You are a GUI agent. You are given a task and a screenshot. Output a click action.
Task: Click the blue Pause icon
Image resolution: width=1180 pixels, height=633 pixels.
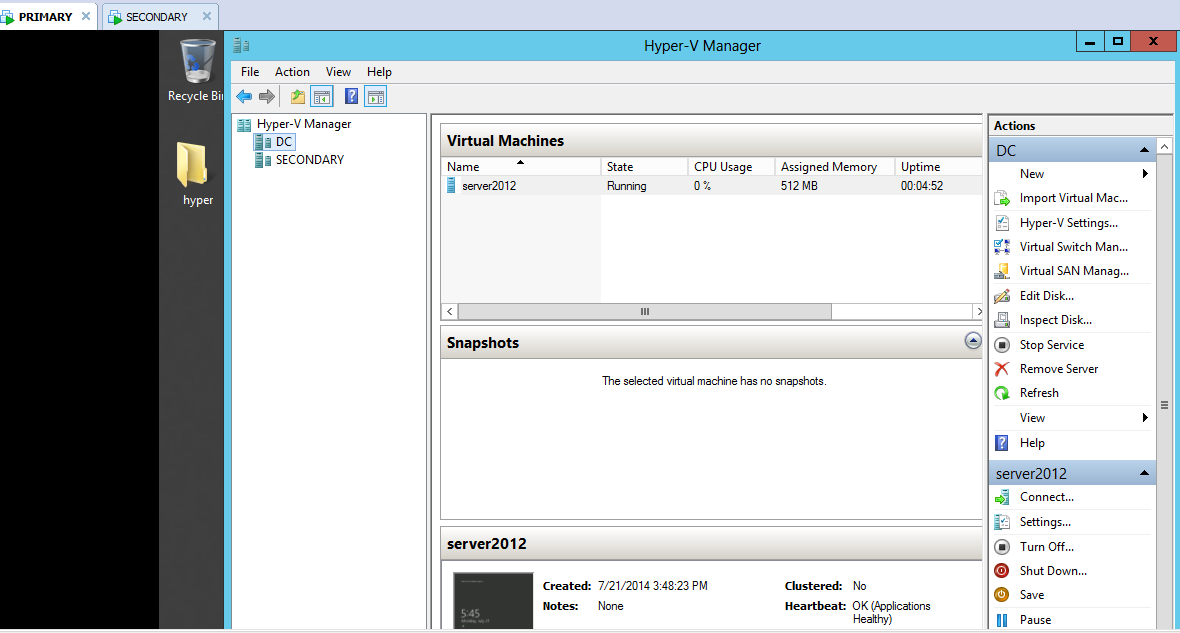tap(1002, 620)
